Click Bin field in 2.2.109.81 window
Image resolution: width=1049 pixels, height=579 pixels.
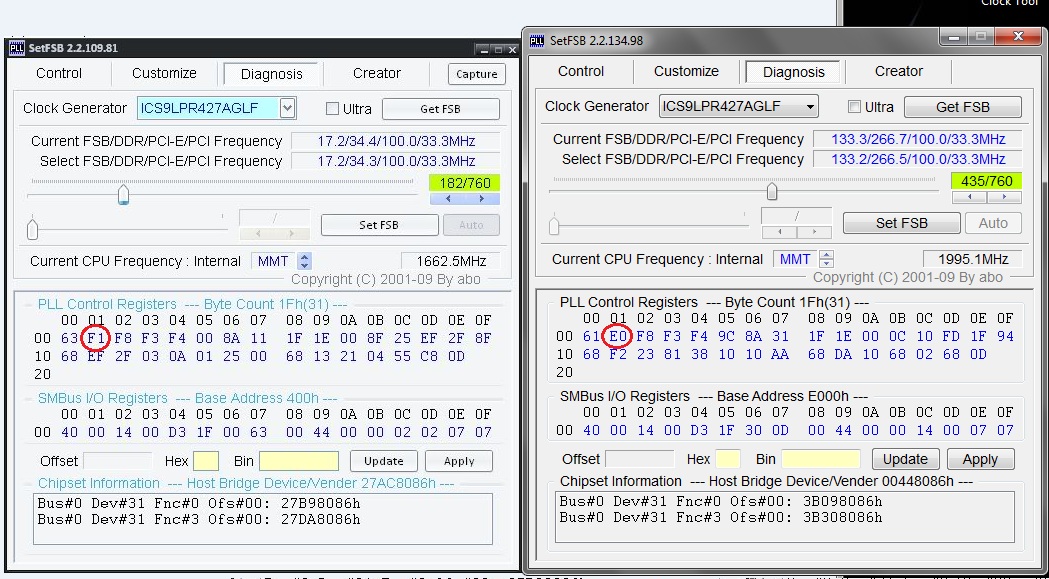coord(298,461)
